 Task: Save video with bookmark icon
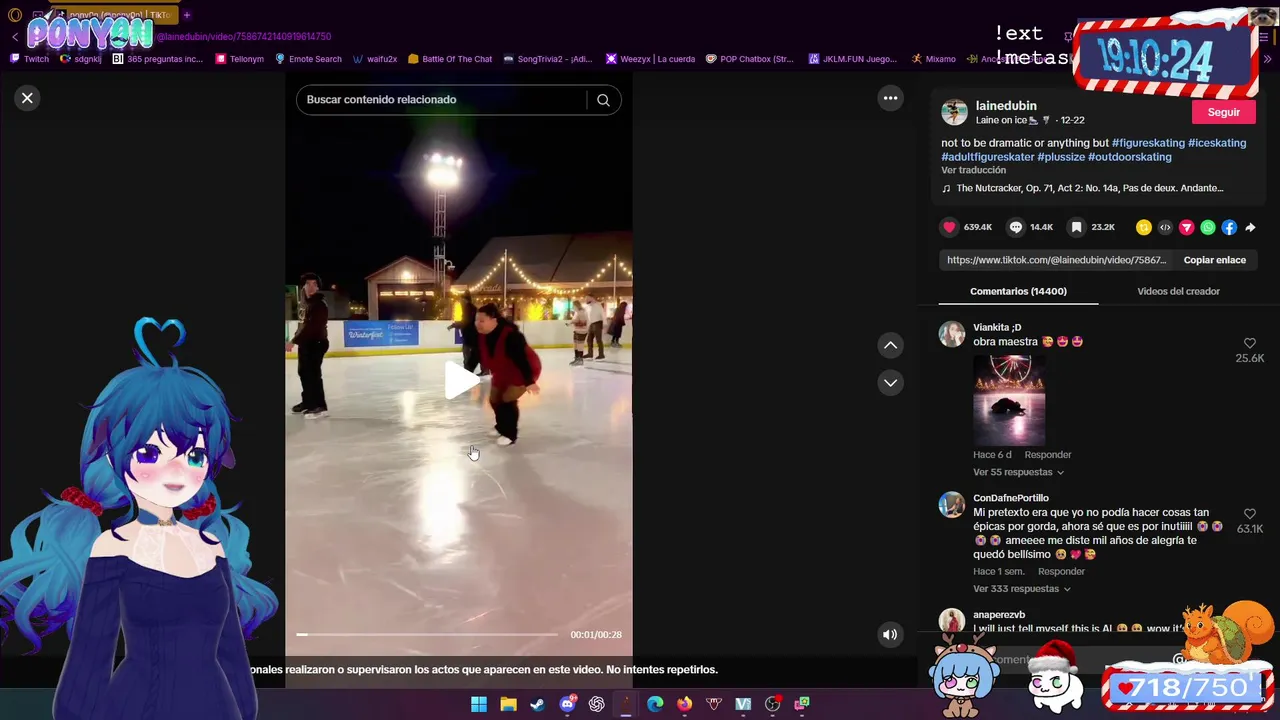pos(1076,227)
